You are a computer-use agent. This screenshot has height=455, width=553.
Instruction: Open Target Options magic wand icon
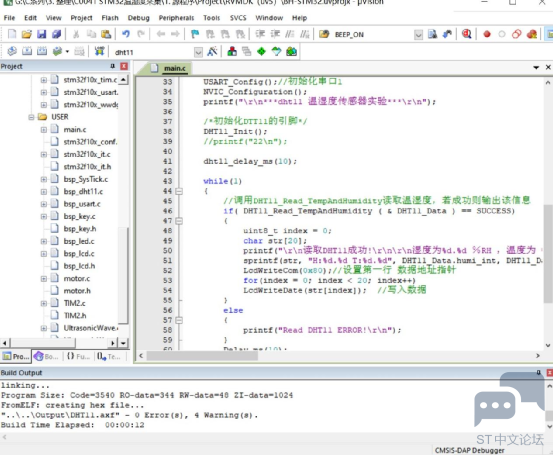(x=212, y=52)
